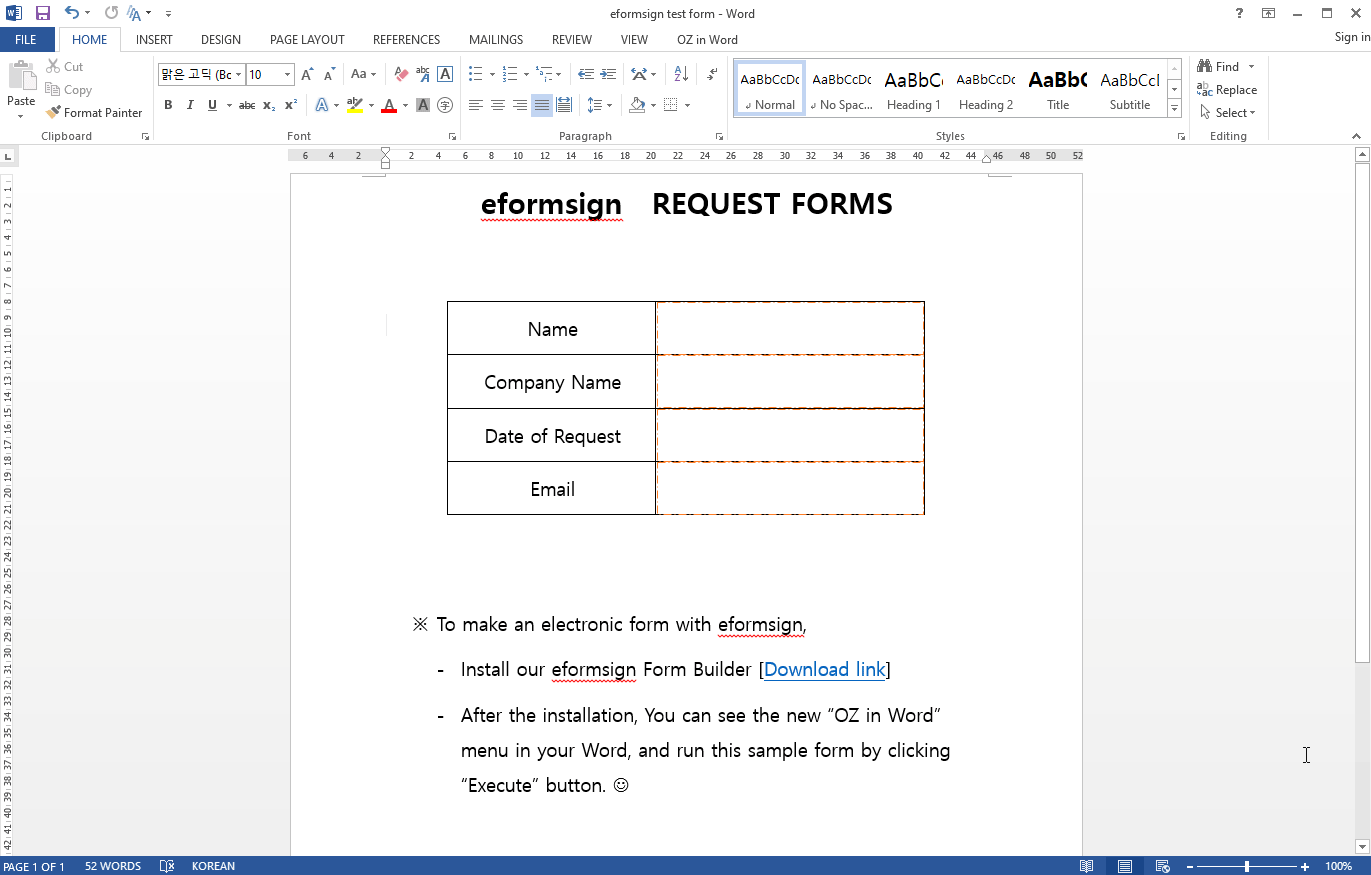Click 52 WORDS in status bar
This screenshot has width=1371, height=875.
pos(113,866)
